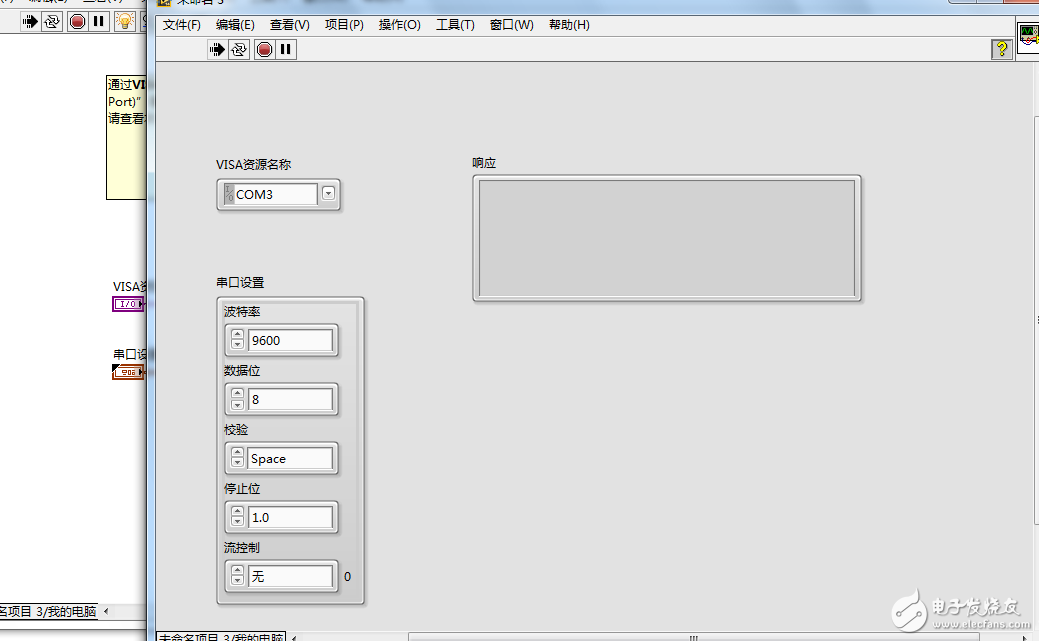Click the data bits field showing 8

pyautogui.click(x=290, y=400)
